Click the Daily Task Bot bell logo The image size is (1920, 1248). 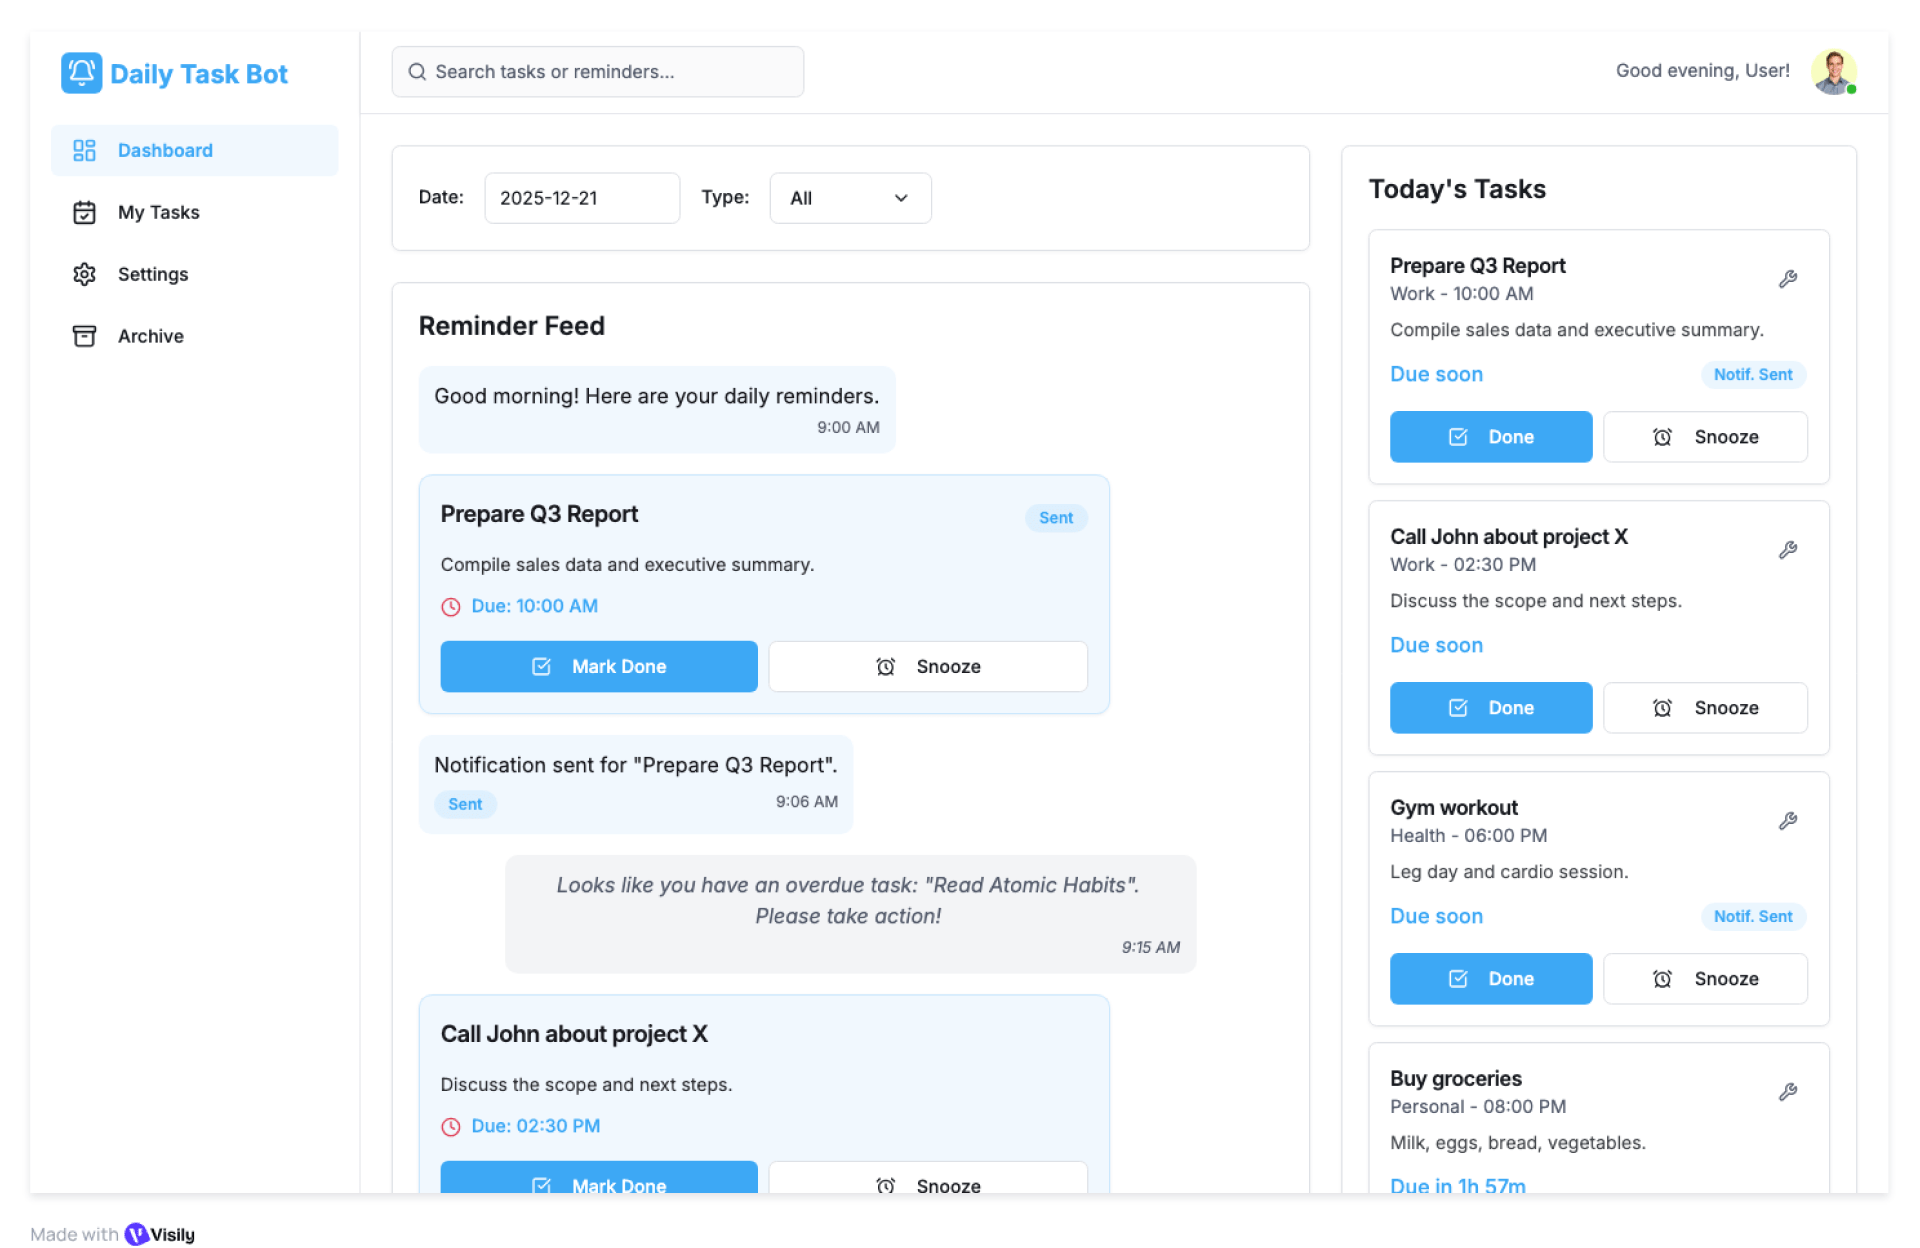[81, 73]
